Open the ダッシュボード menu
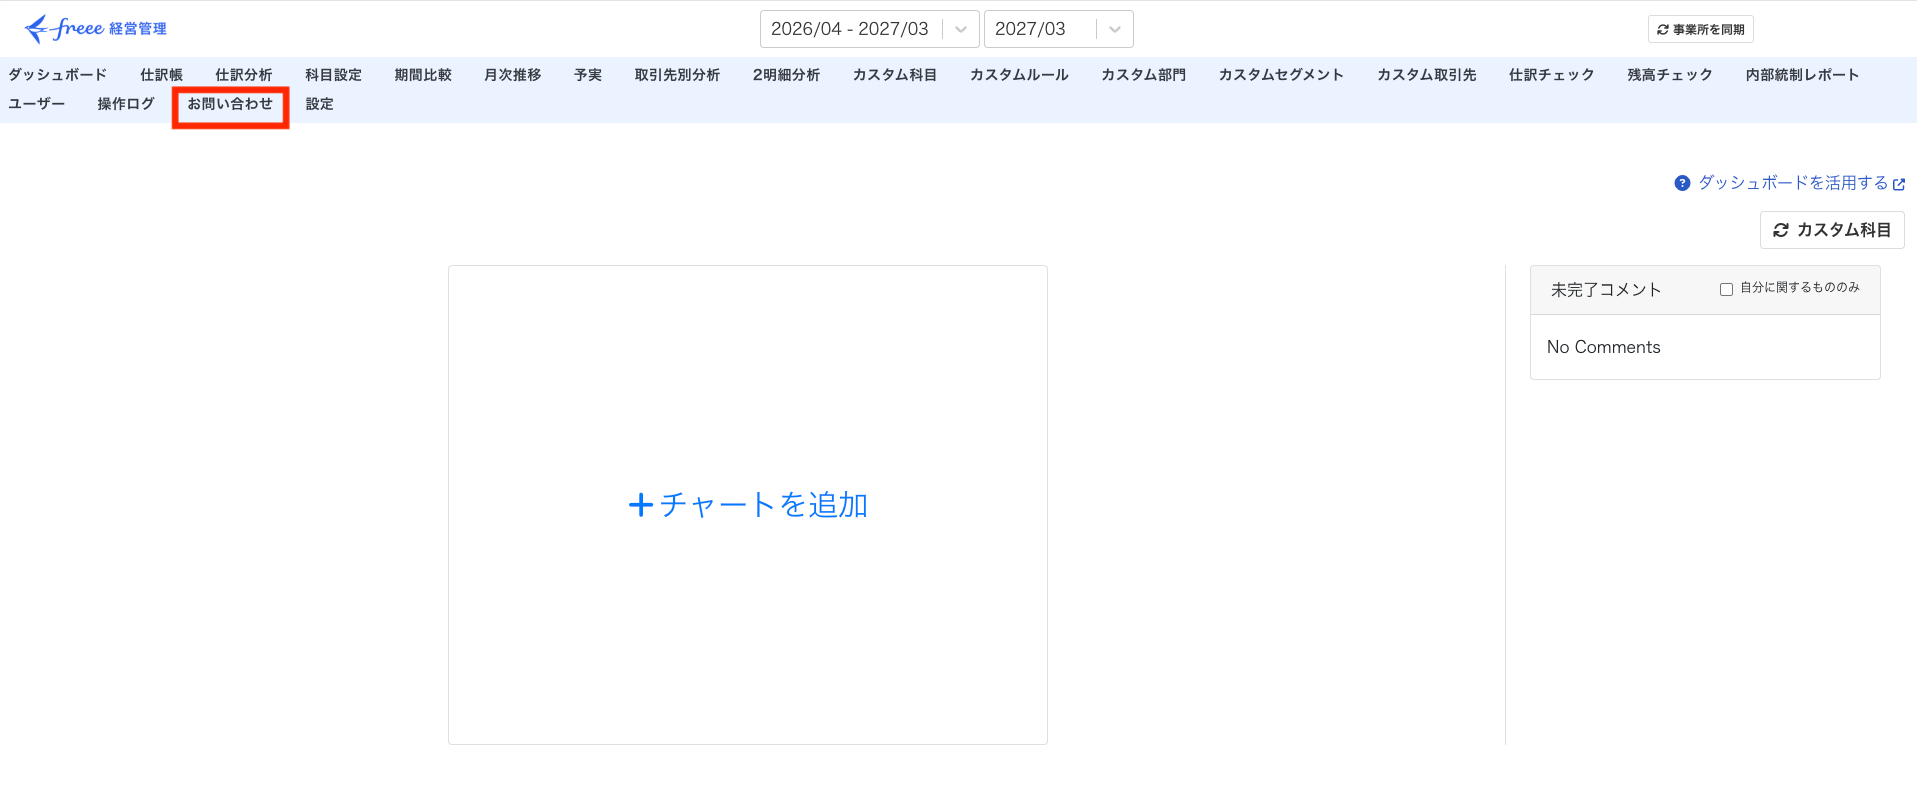 point(58,75)
